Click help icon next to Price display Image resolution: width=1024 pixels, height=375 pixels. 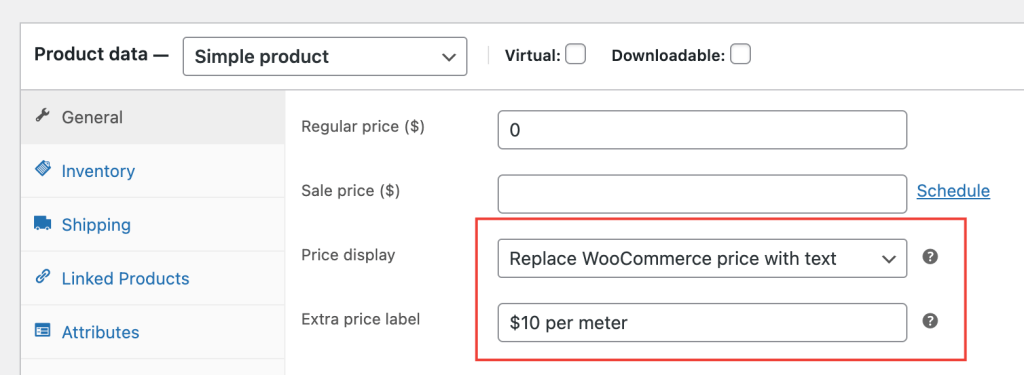[x=931, y=257]
